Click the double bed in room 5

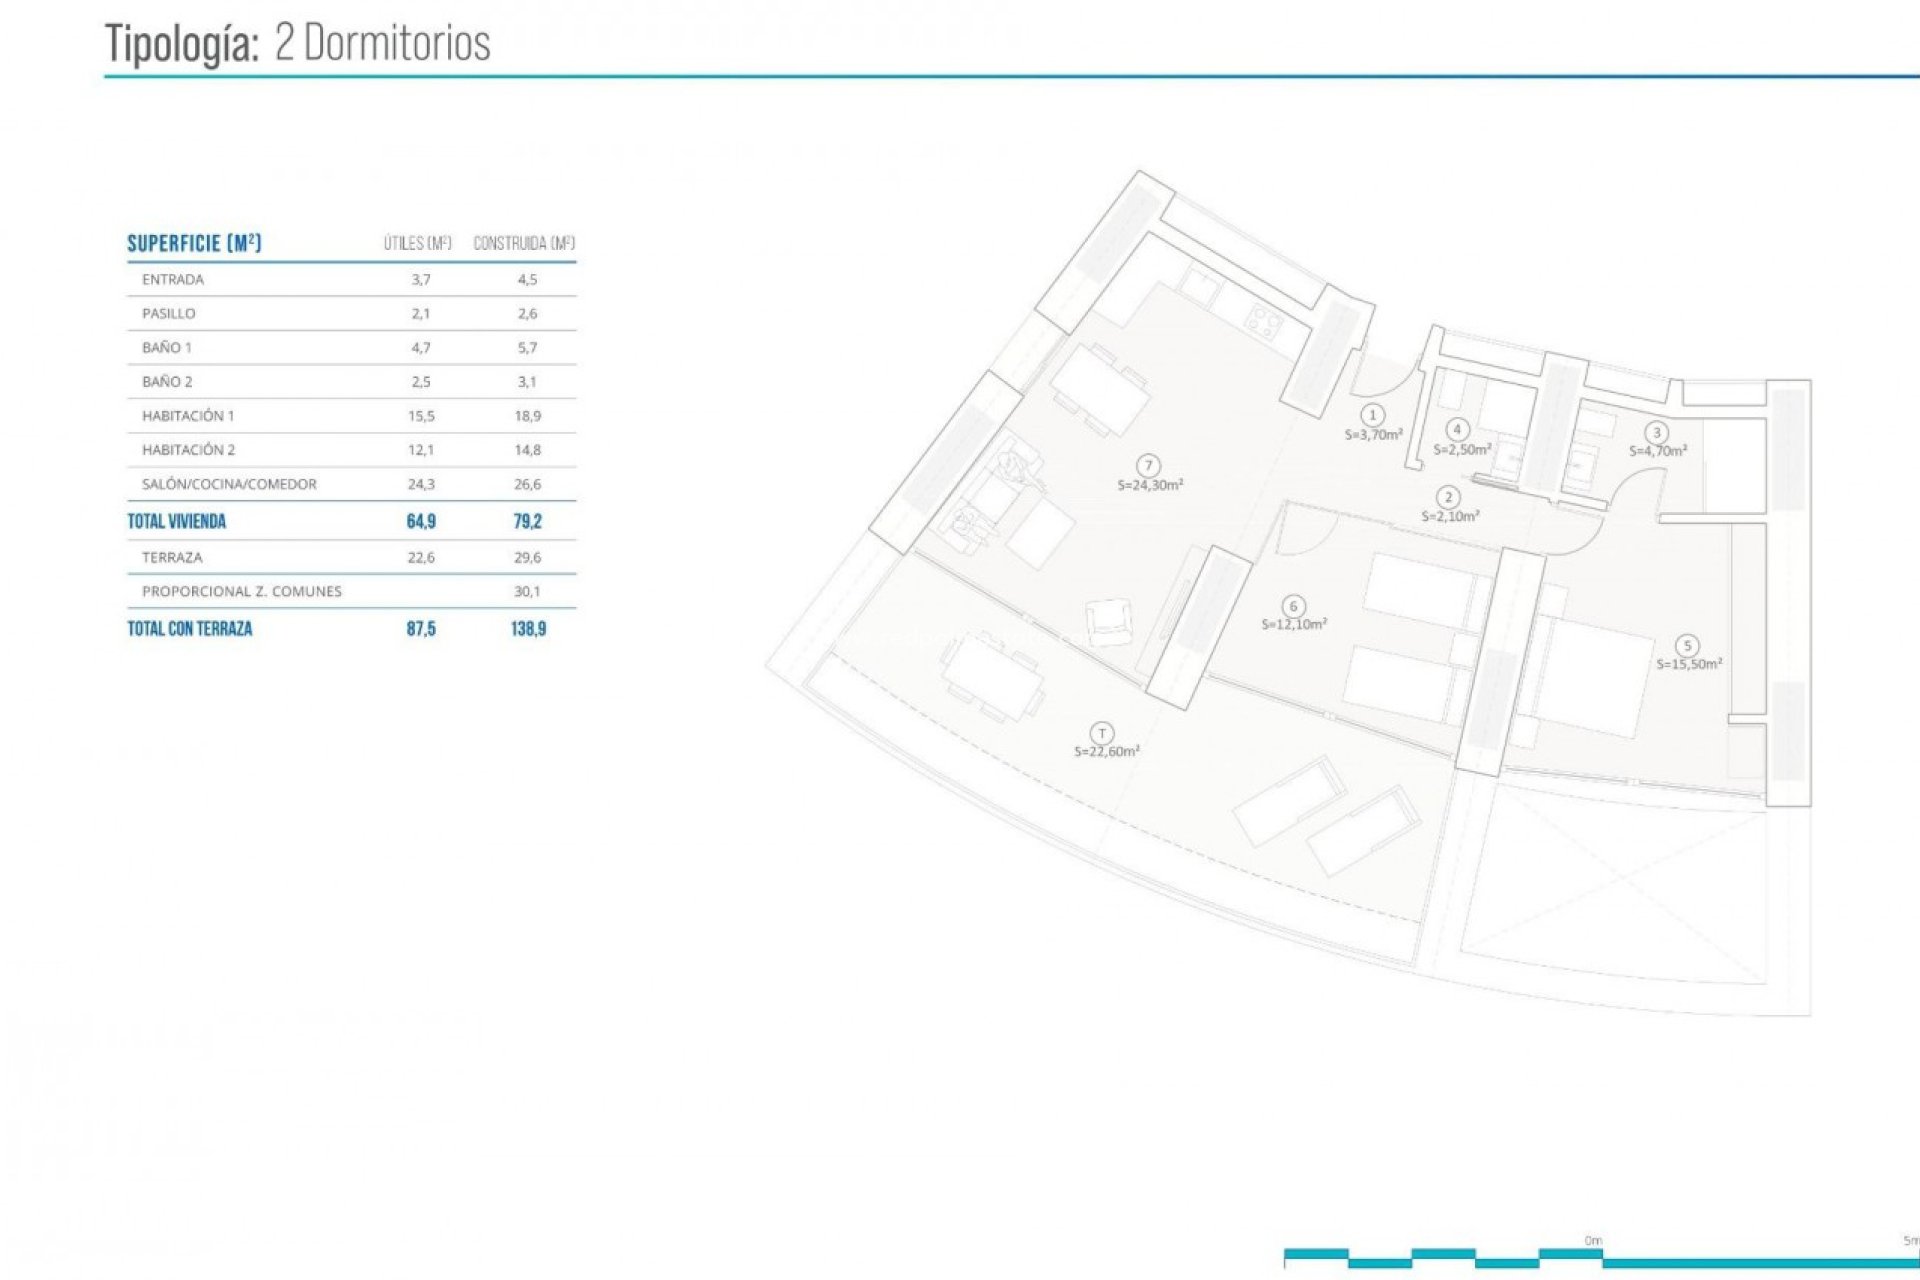[1590, 676]
